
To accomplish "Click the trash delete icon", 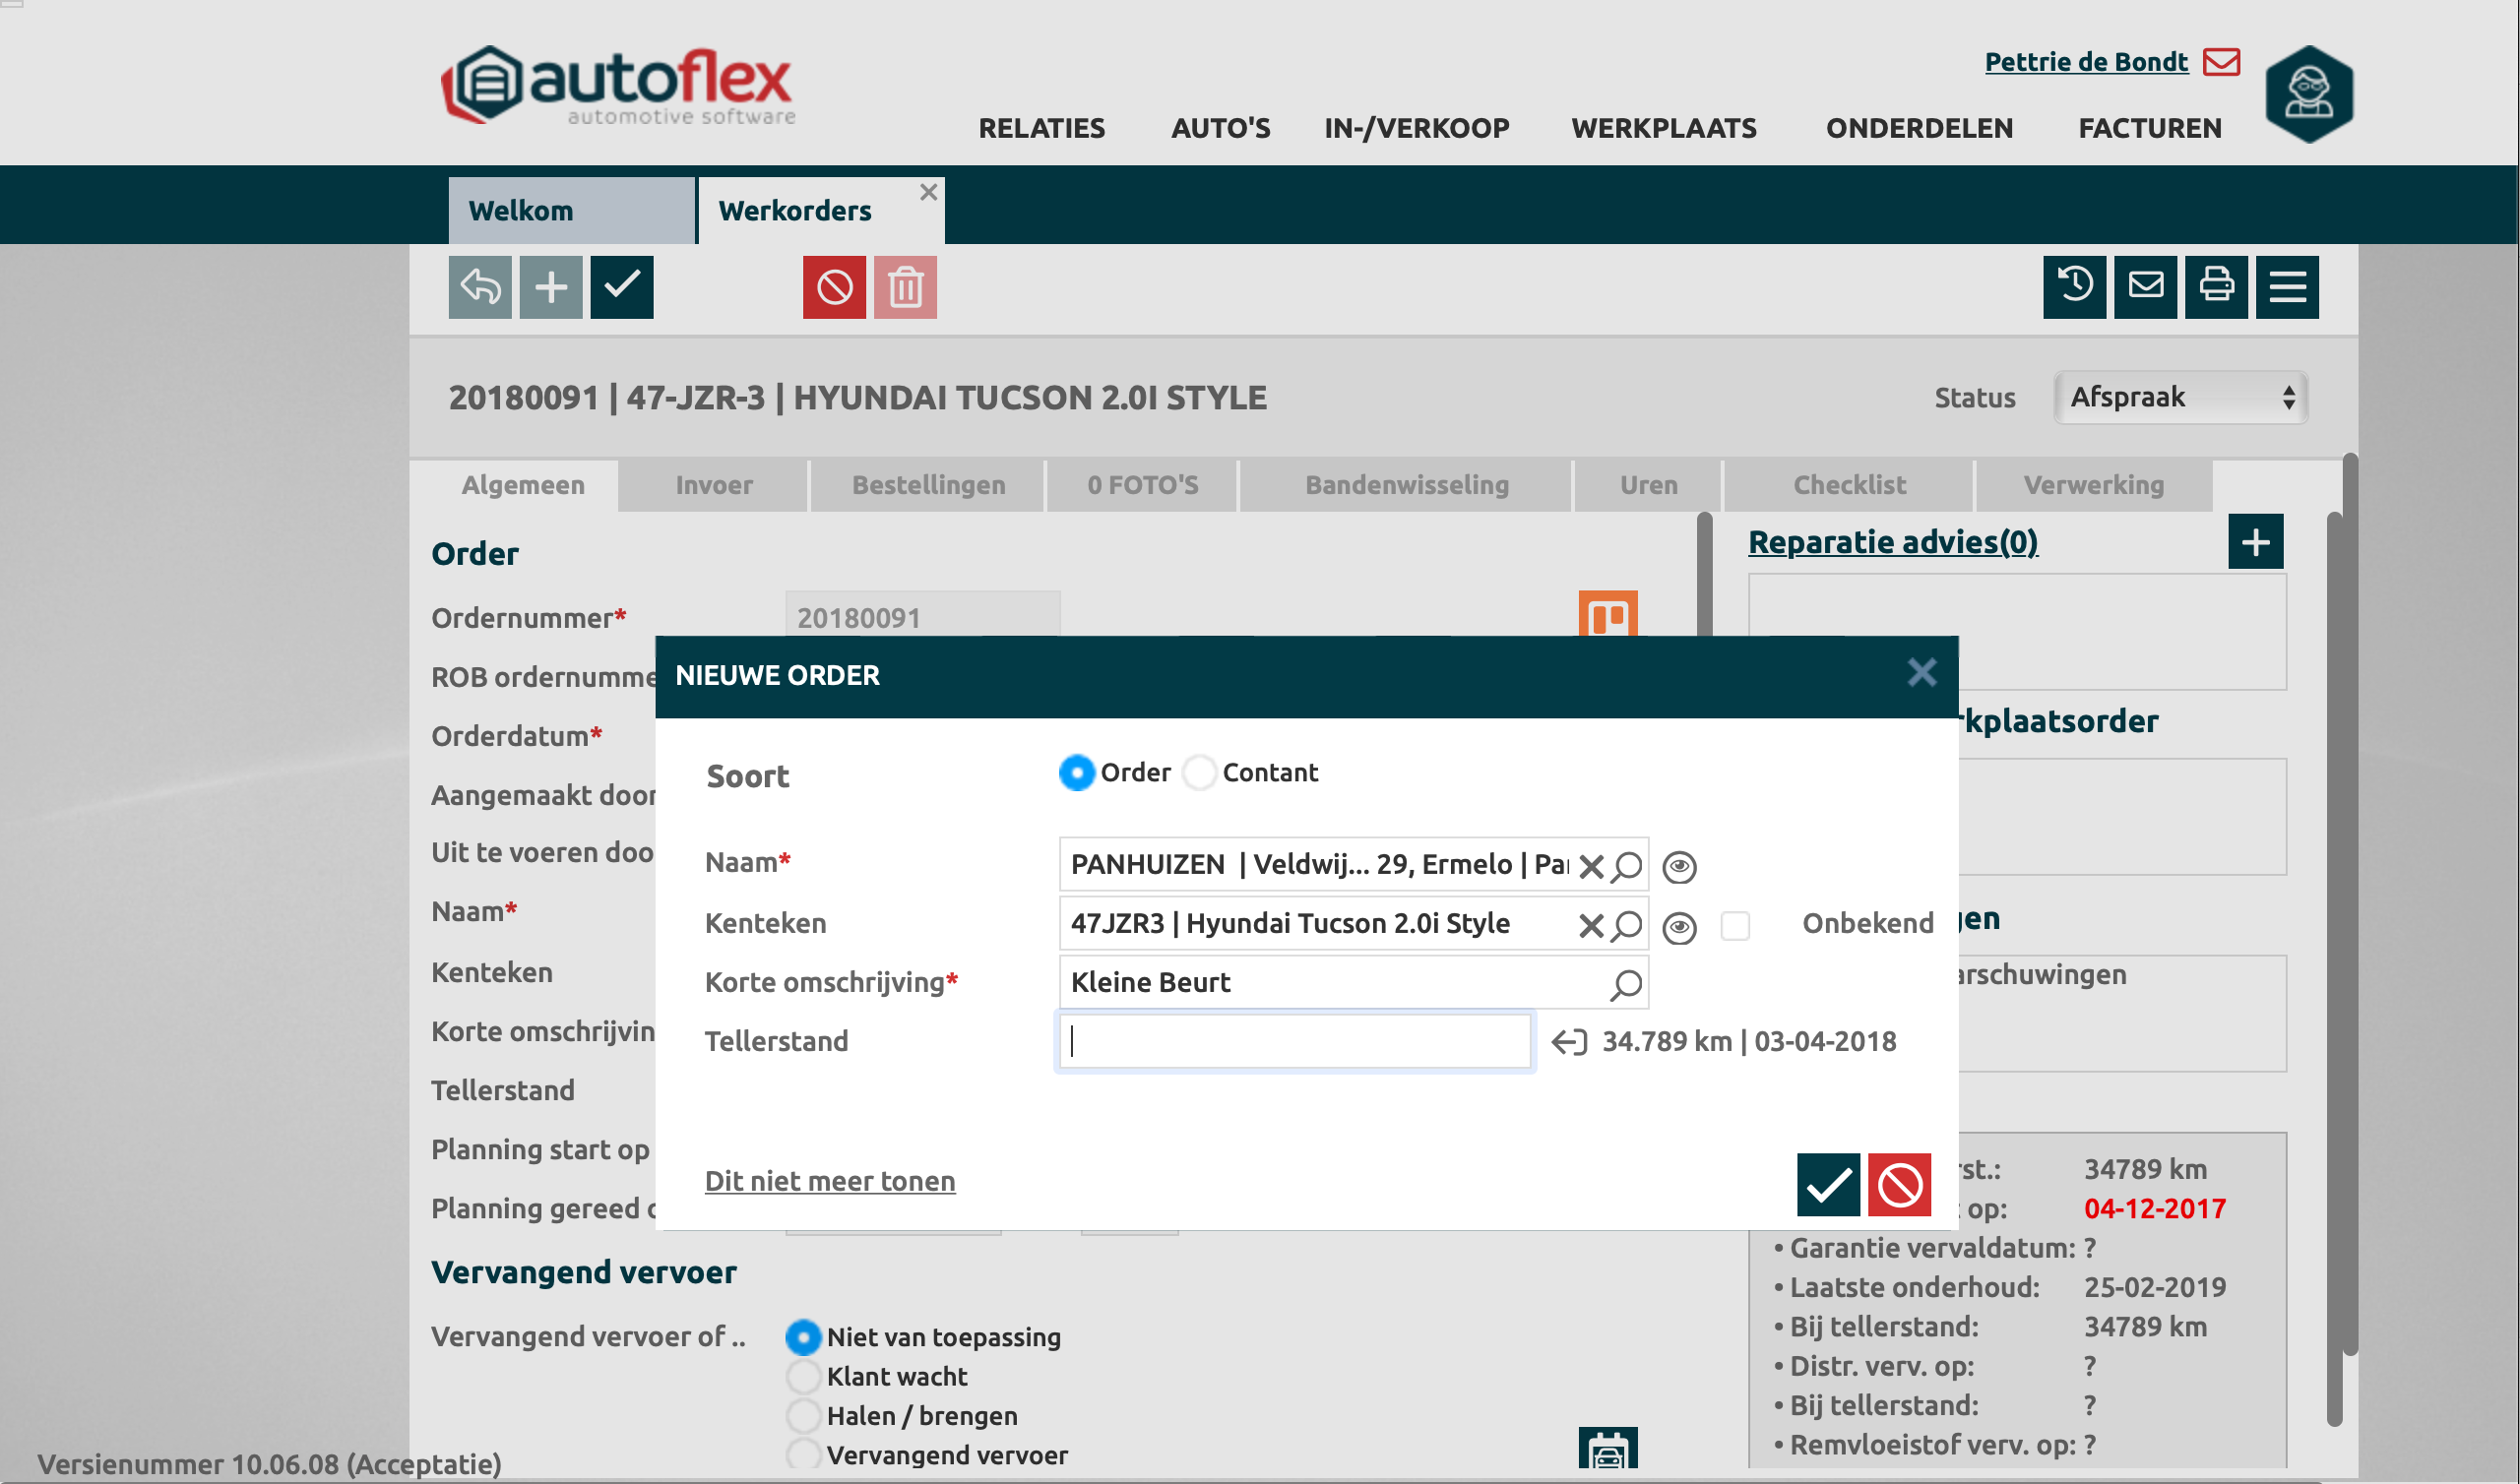I will click(x=905, y=287).
